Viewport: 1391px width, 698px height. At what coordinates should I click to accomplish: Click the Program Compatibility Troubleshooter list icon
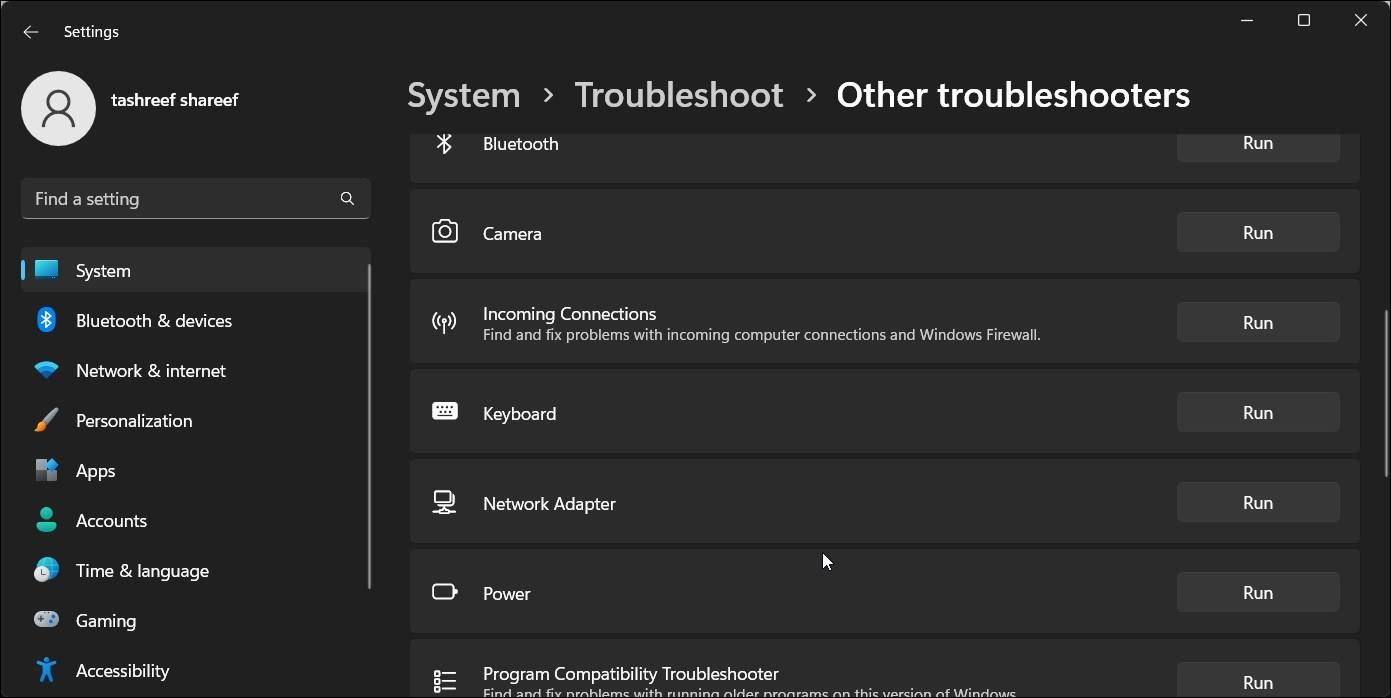(x=445, y=679)
